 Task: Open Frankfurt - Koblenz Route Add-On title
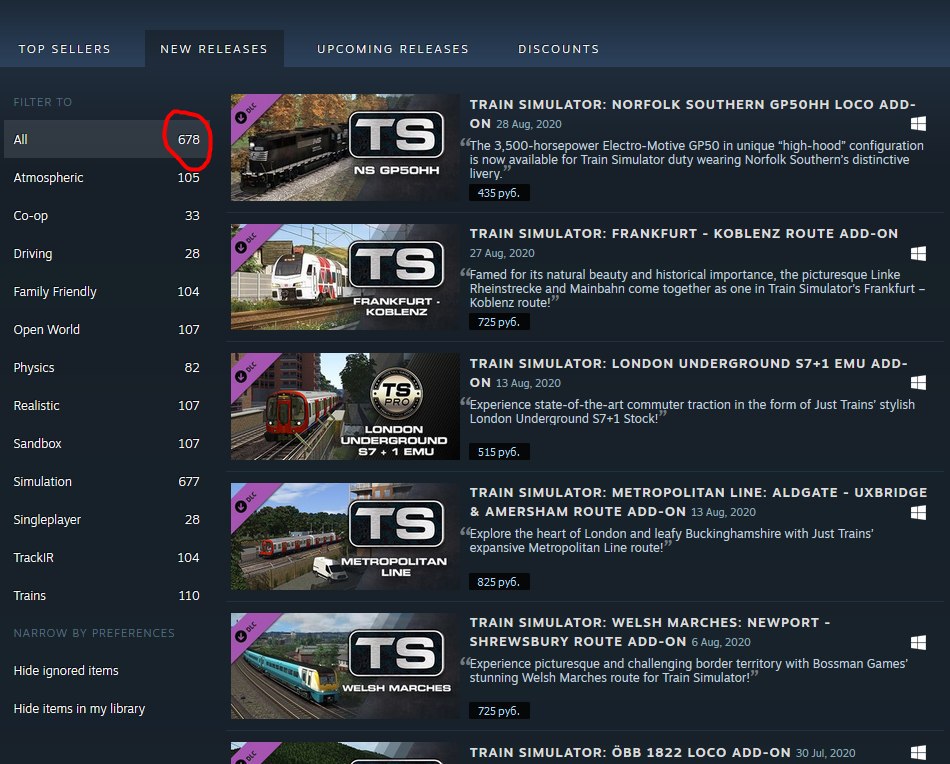point(684,234)
